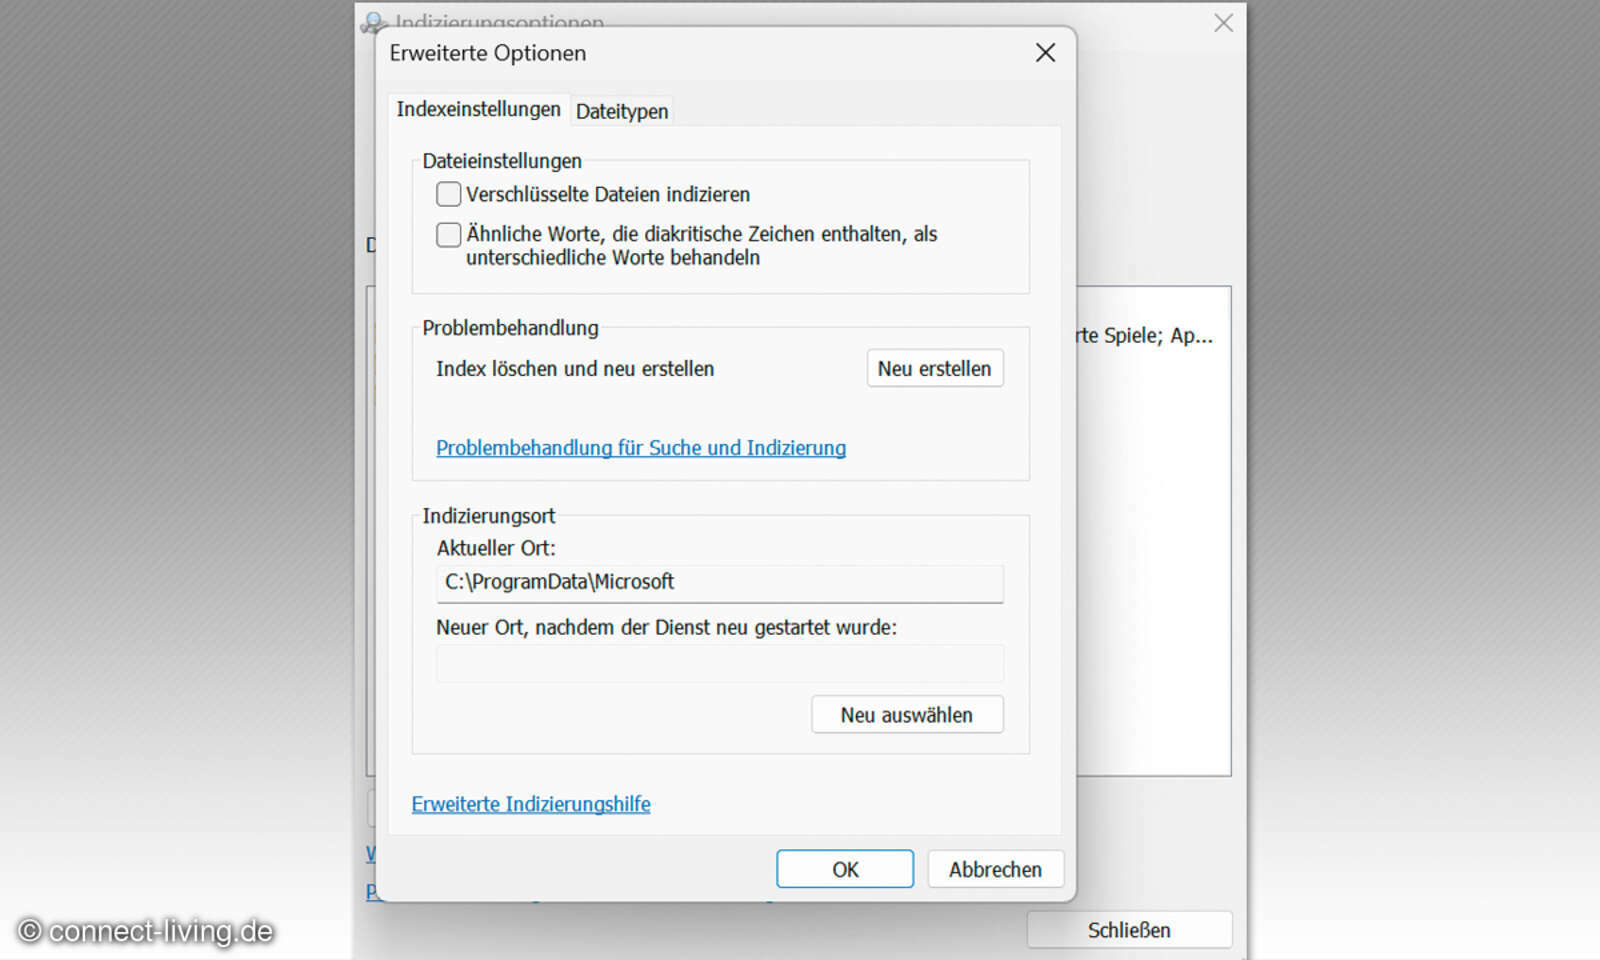
Task: Click the Indizierungsoptionen title bar icon
Action: pyautogui.click(x=374, y=22)
